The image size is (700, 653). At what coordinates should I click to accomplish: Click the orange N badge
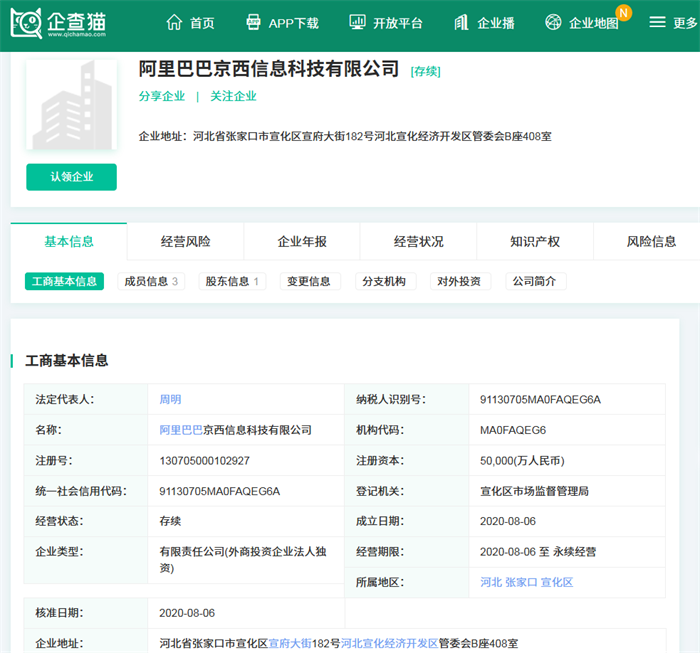pos(624,12)
